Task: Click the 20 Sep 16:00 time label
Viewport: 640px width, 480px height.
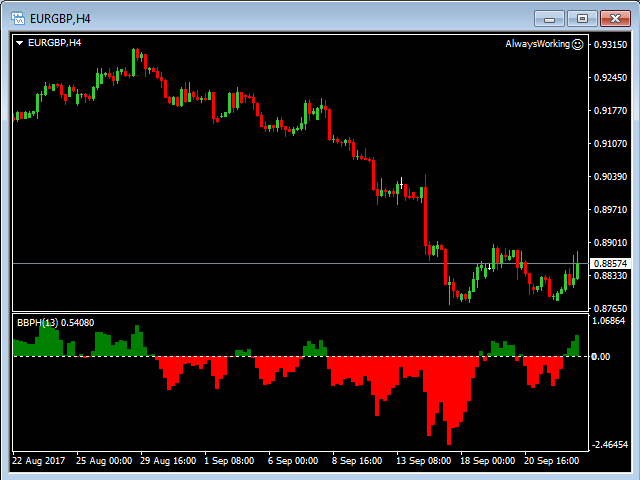Action: click(x=553, y=461)
